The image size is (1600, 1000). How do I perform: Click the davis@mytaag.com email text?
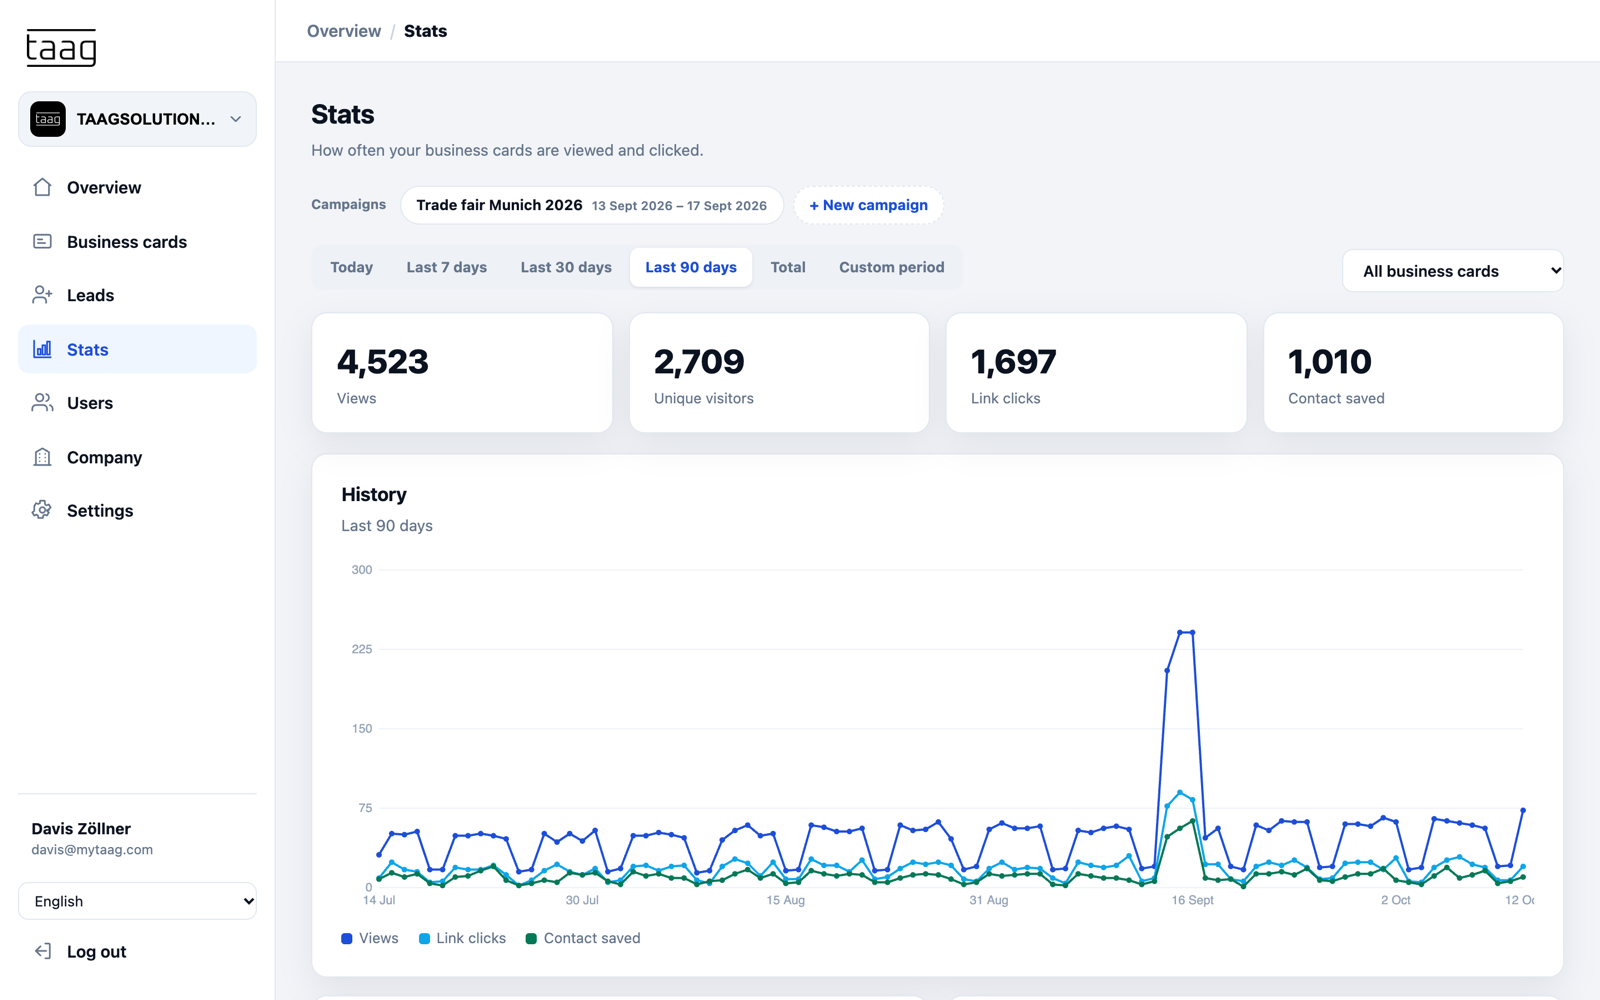click(x=92, y=850)
